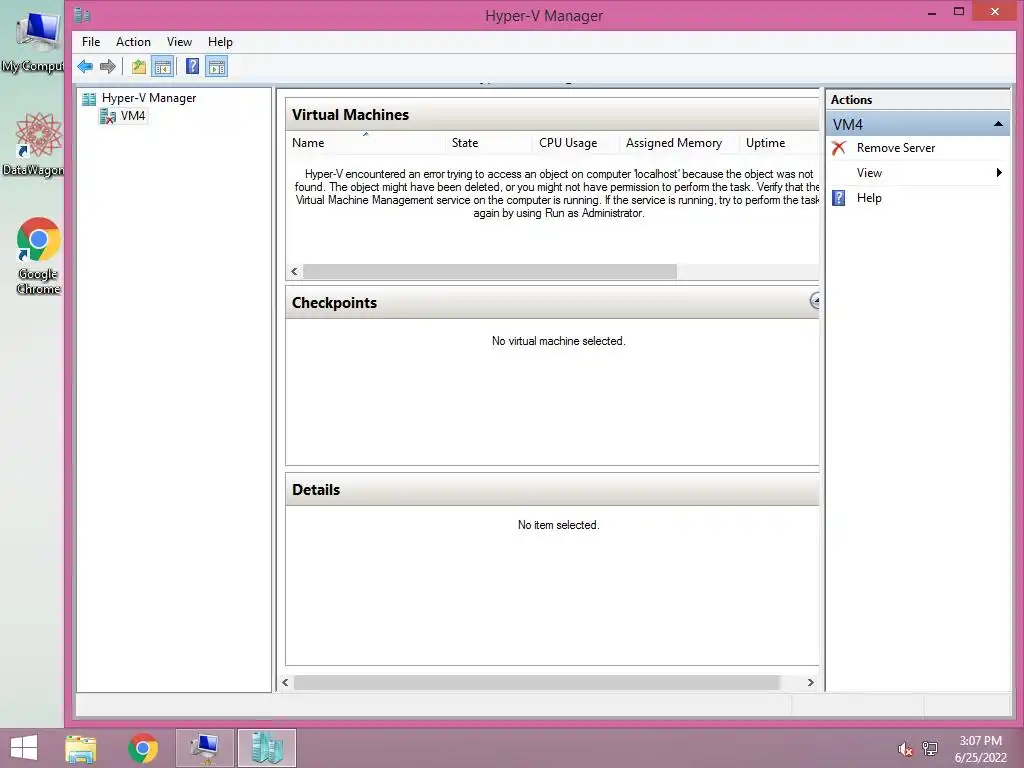Open the Help menu in menu bar
Viewport: 1024px width, 768px height.
point(220,42)
